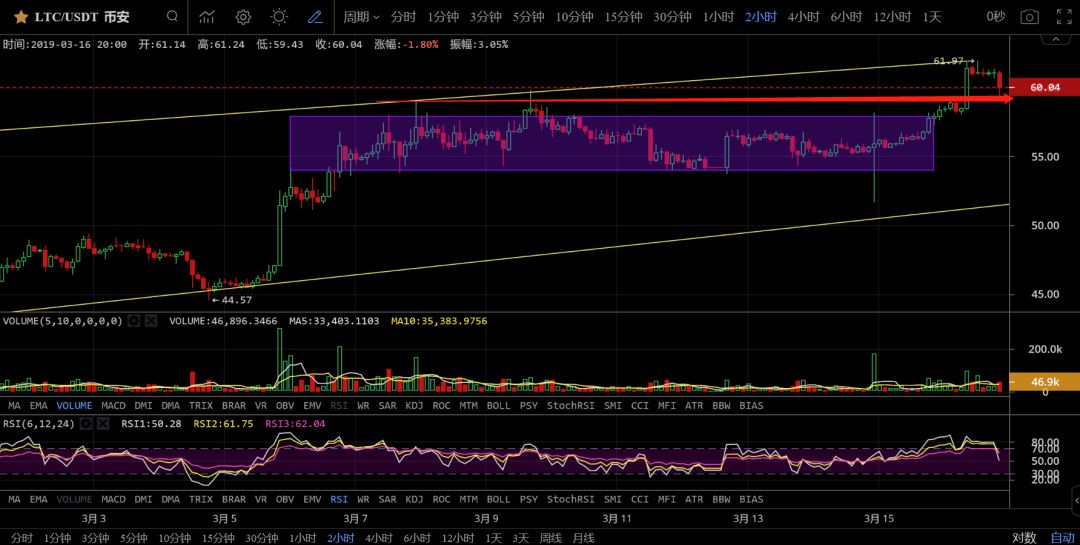1080x545 pixels.
Task: Choose 6小时 in the bottom period bar
Action: [417, 538]
